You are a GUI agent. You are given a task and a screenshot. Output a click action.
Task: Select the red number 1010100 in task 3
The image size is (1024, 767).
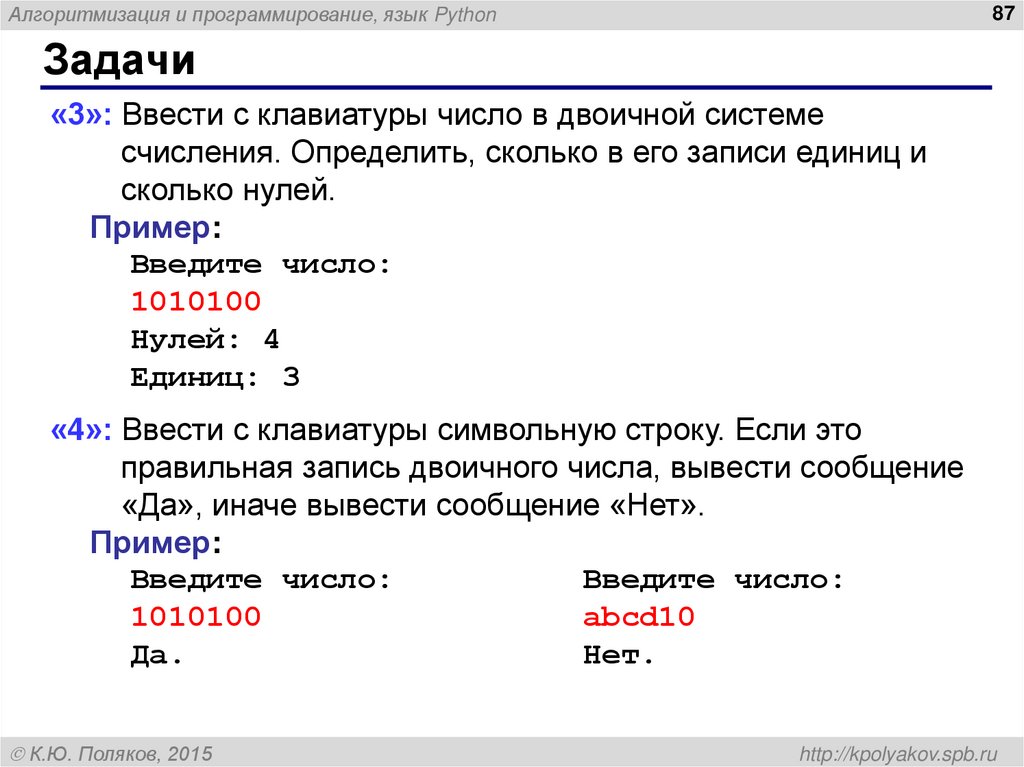(x=196, y=301)
